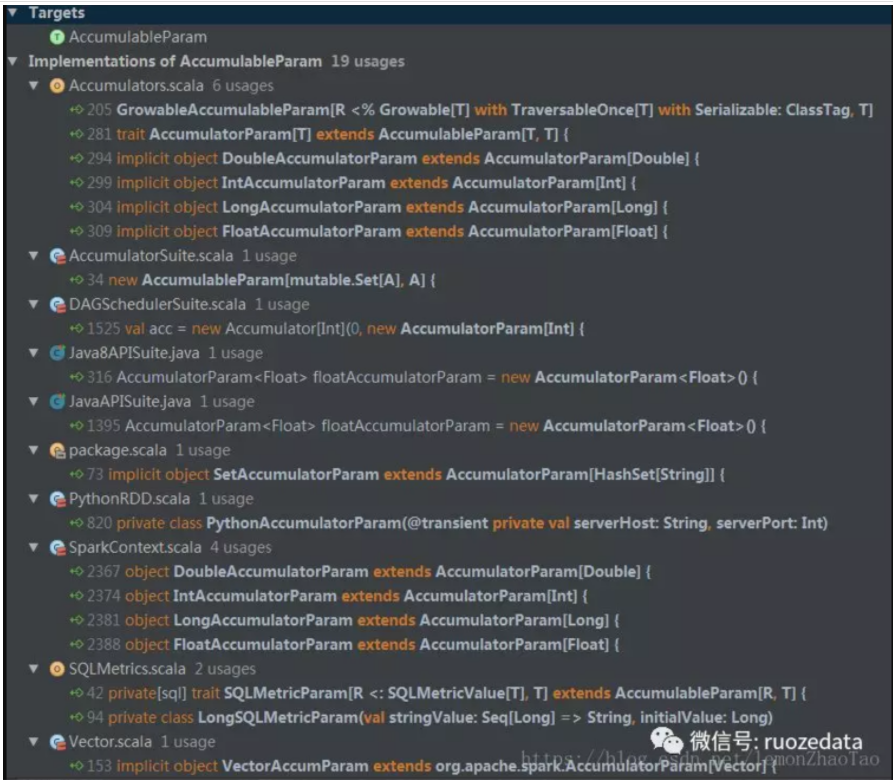Select the AccumulableParam target entry
This screenshot has width=893, height=780.
click(x=138, y=37)
